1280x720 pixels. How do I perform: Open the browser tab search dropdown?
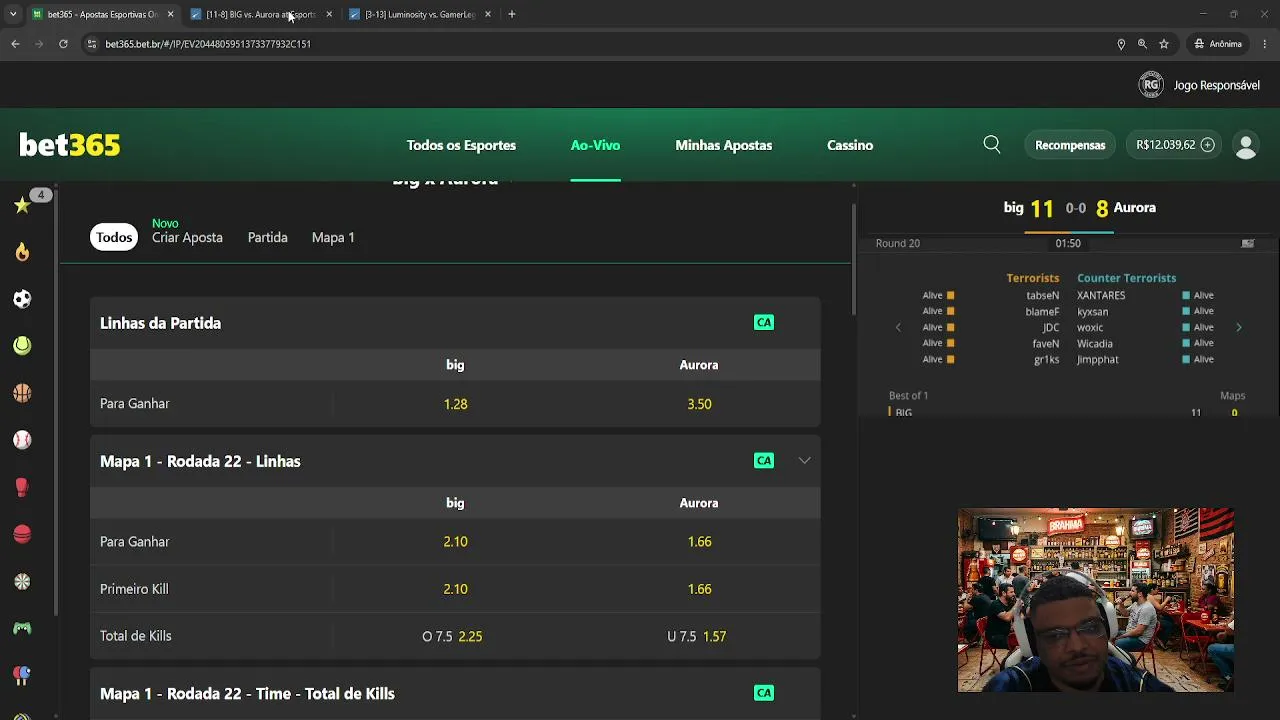coord(13,14)
